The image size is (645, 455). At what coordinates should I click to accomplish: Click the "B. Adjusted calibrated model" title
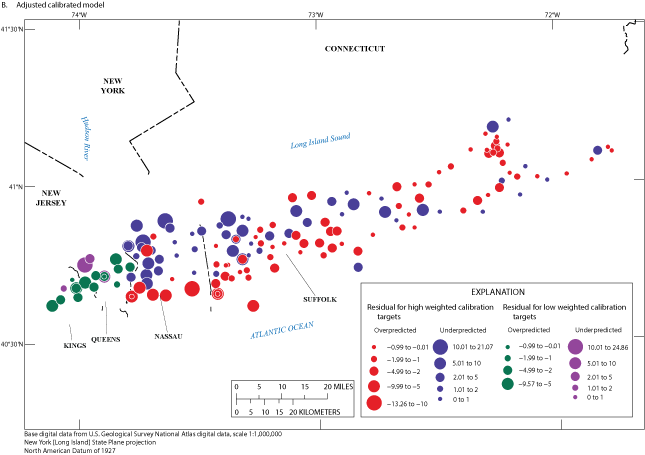tap(52, 5)
